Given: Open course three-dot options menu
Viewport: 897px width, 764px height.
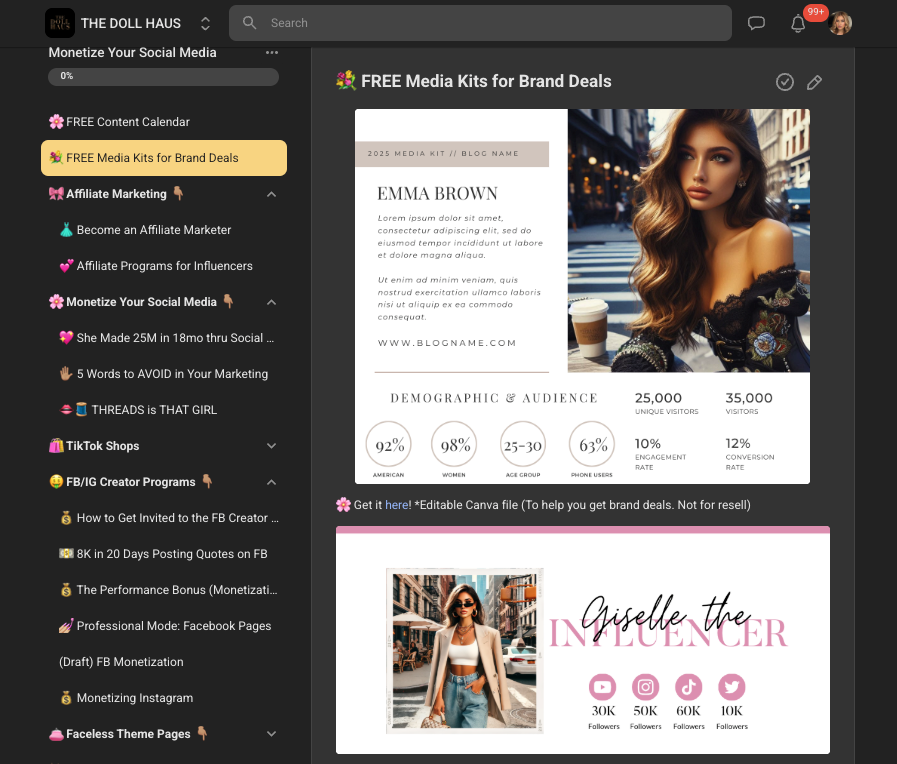Looking at the screenshot, I should point(272,52).
